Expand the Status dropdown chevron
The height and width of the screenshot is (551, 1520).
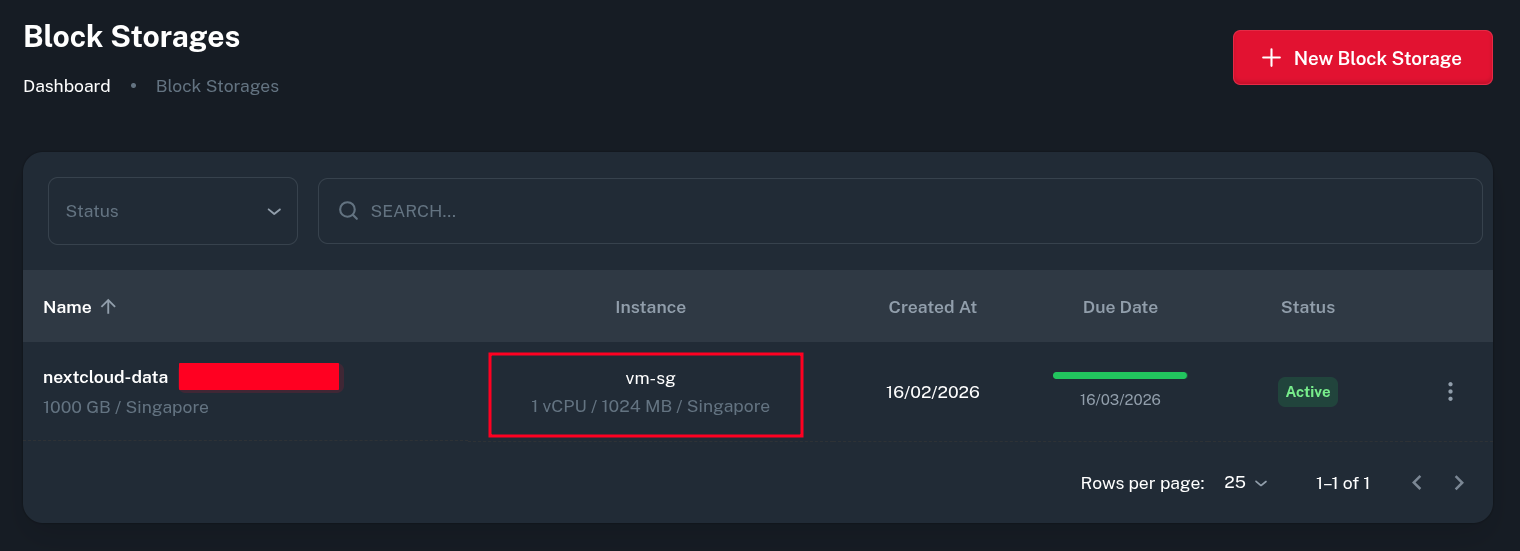click(x=274, y=211)
